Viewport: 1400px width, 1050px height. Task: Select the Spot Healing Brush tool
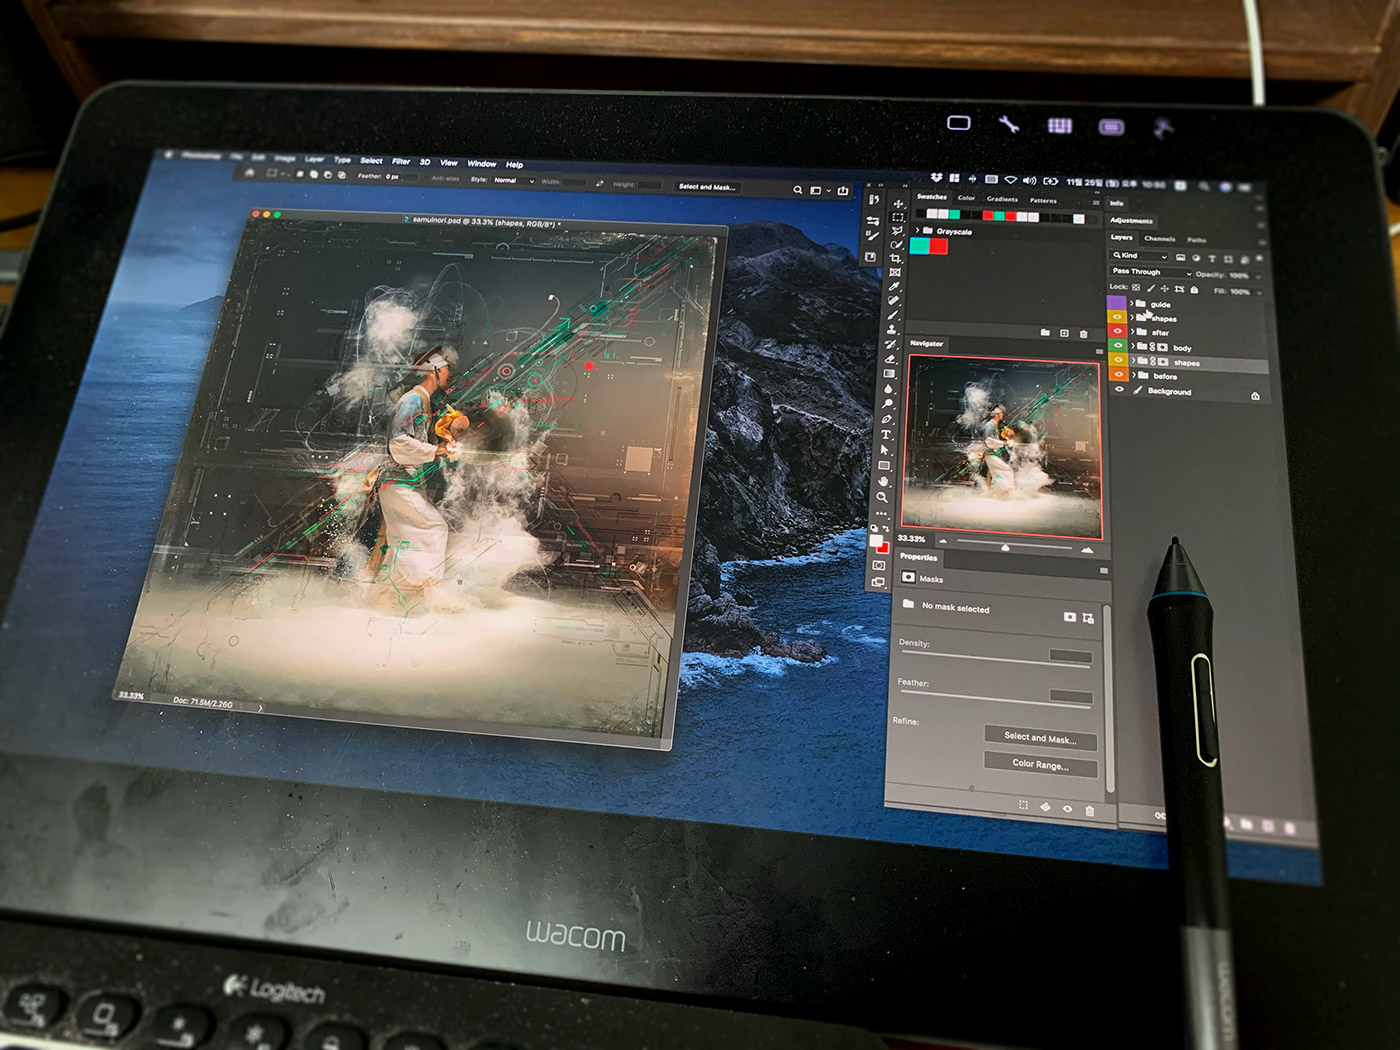[893, 300]
